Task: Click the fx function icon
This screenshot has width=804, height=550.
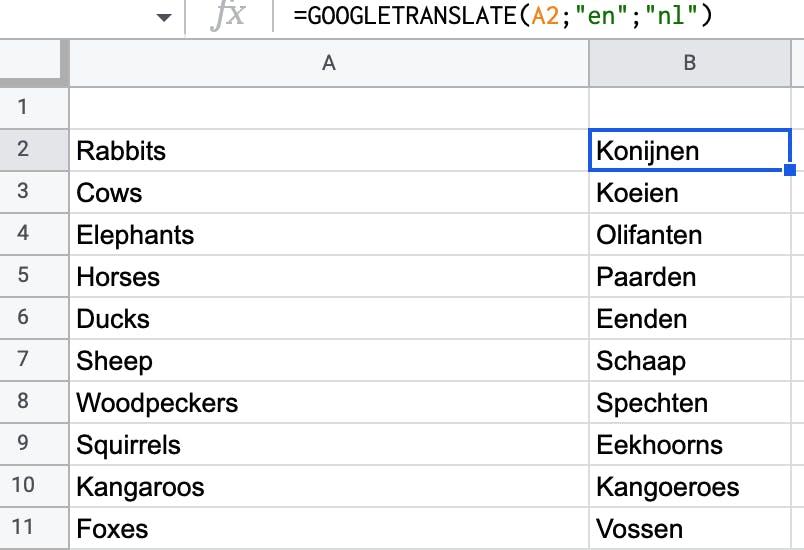Action: [229, 17]
